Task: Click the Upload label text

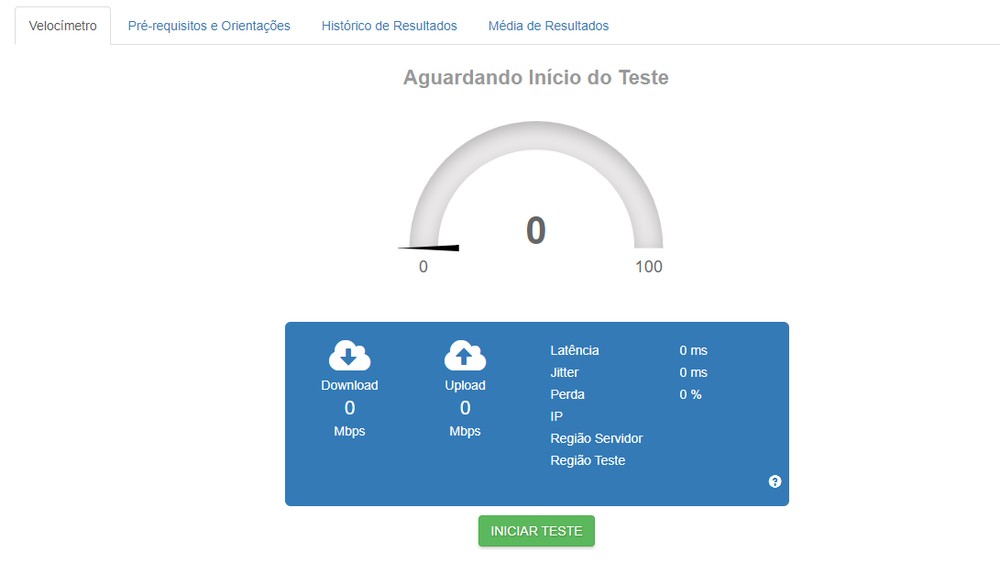Action: pos(465,385)
